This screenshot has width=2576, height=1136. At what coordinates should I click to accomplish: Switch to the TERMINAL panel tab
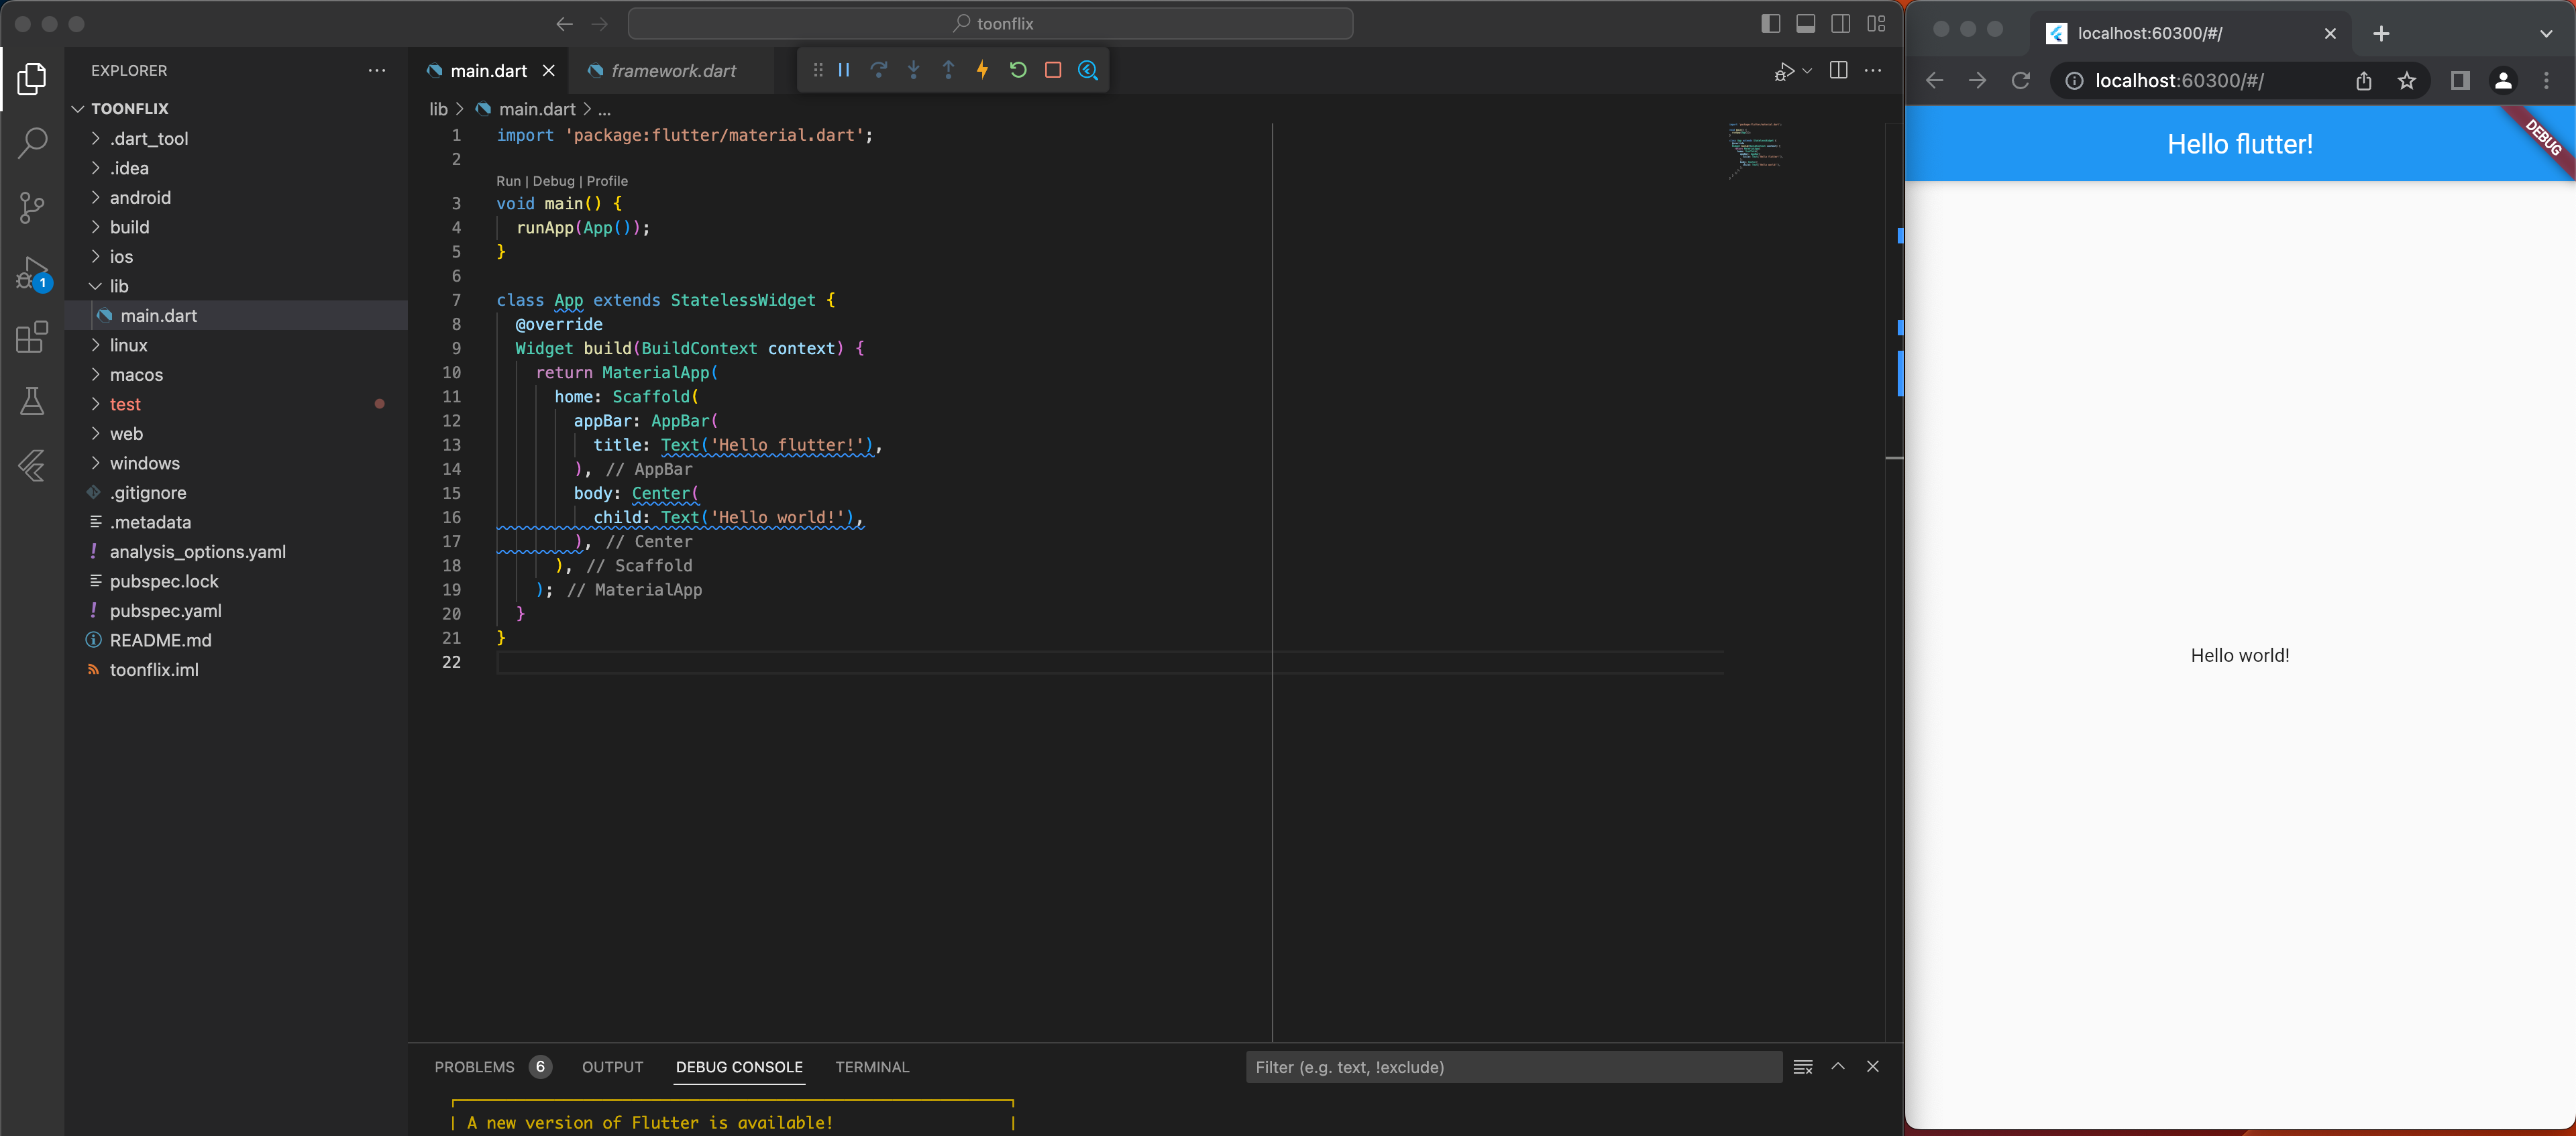(x=872, y=1067)
